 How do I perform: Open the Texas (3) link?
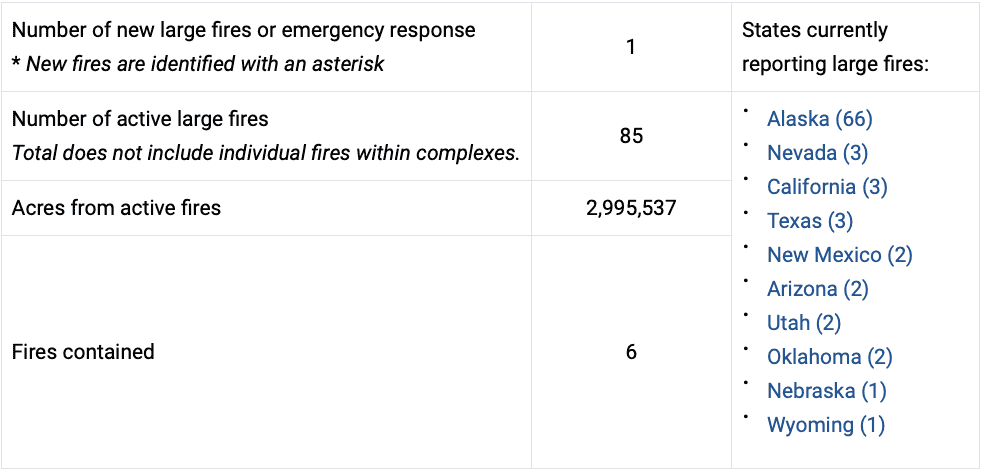pos(809,221)
